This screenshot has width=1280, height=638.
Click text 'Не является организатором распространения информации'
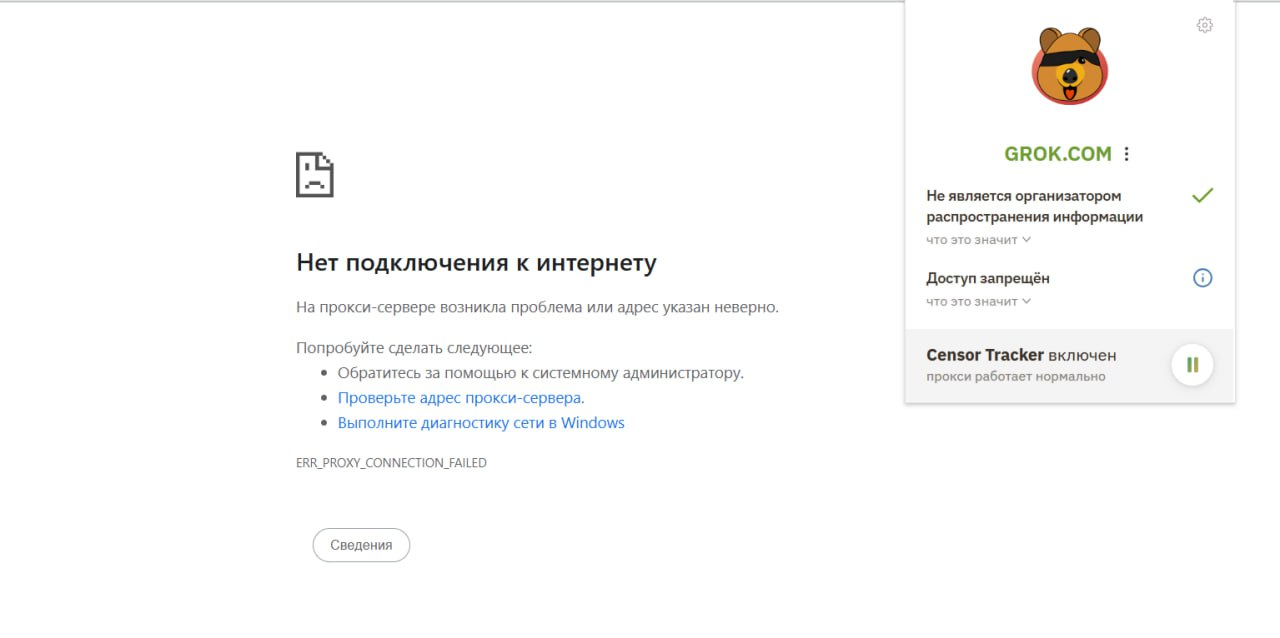click(x=1034, y=206)
